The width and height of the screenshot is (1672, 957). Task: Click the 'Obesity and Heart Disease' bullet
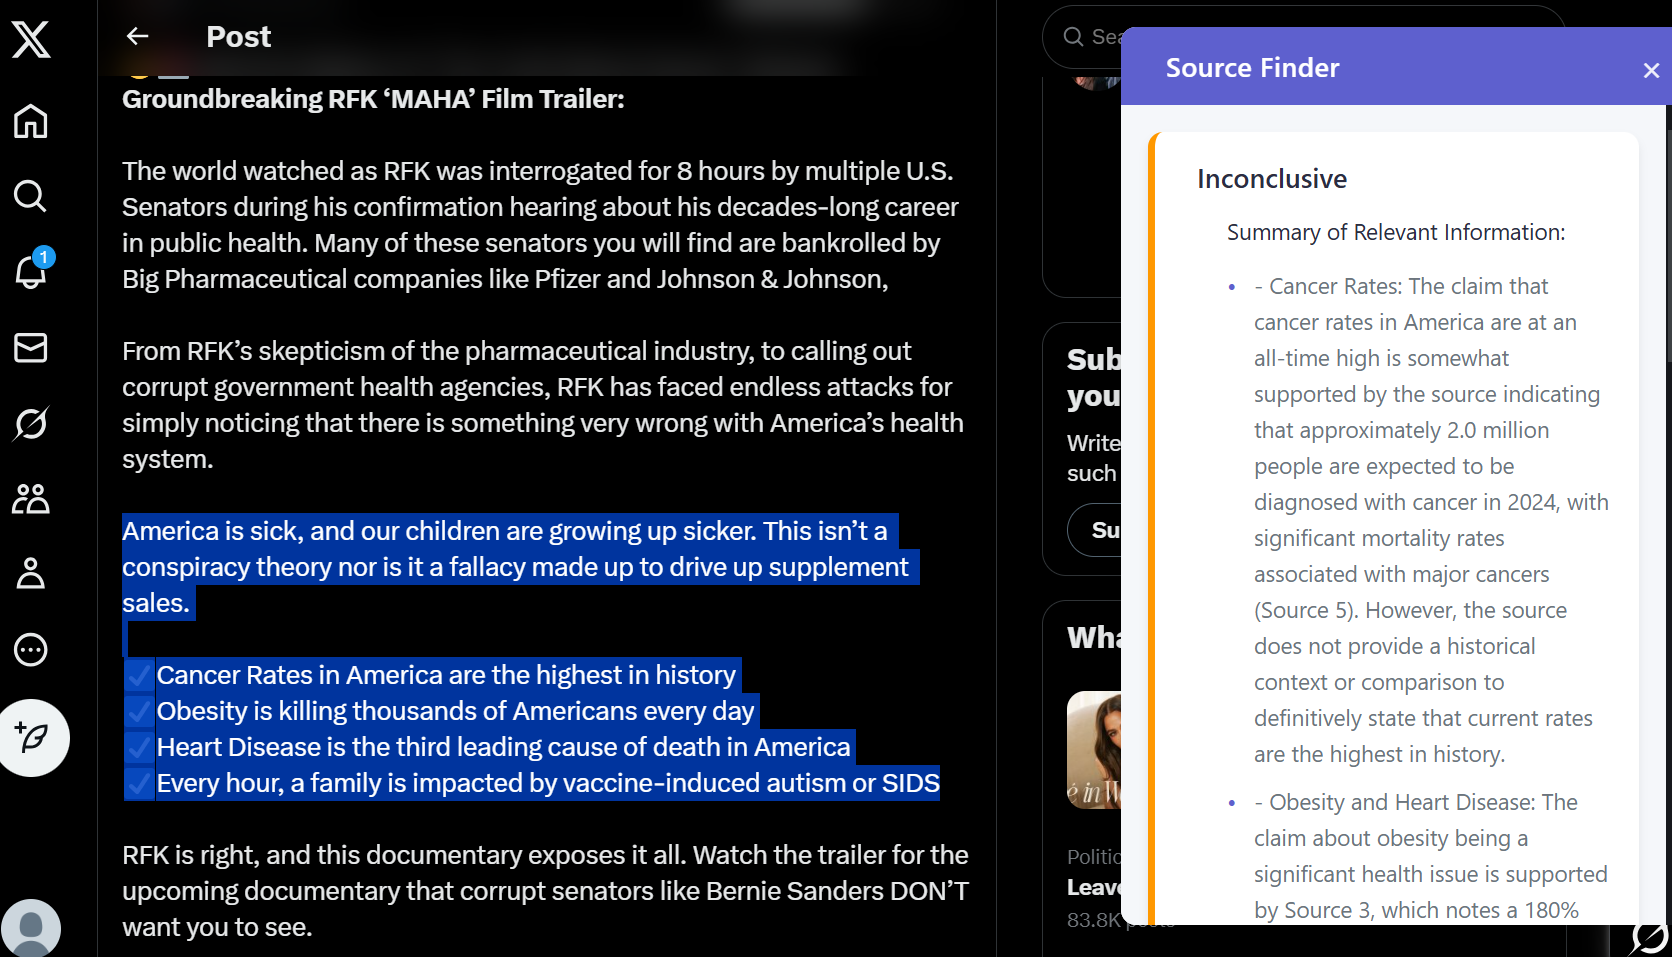pos(1431,856)
